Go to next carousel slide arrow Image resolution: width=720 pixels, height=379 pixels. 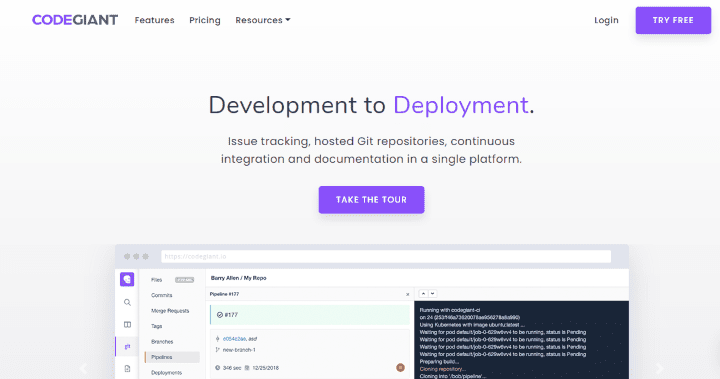(659, 368)
